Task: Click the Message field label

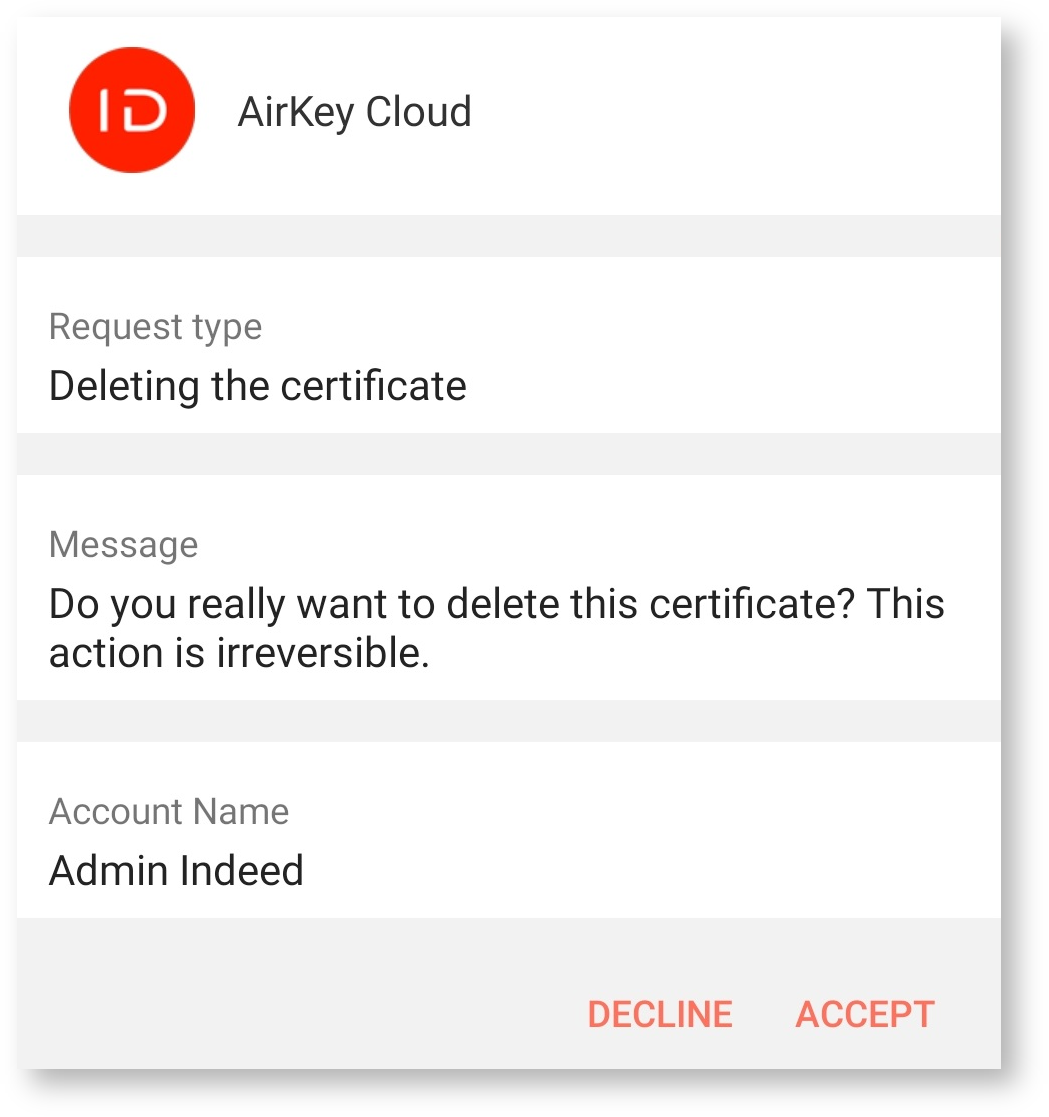Action: click(123, 545)
